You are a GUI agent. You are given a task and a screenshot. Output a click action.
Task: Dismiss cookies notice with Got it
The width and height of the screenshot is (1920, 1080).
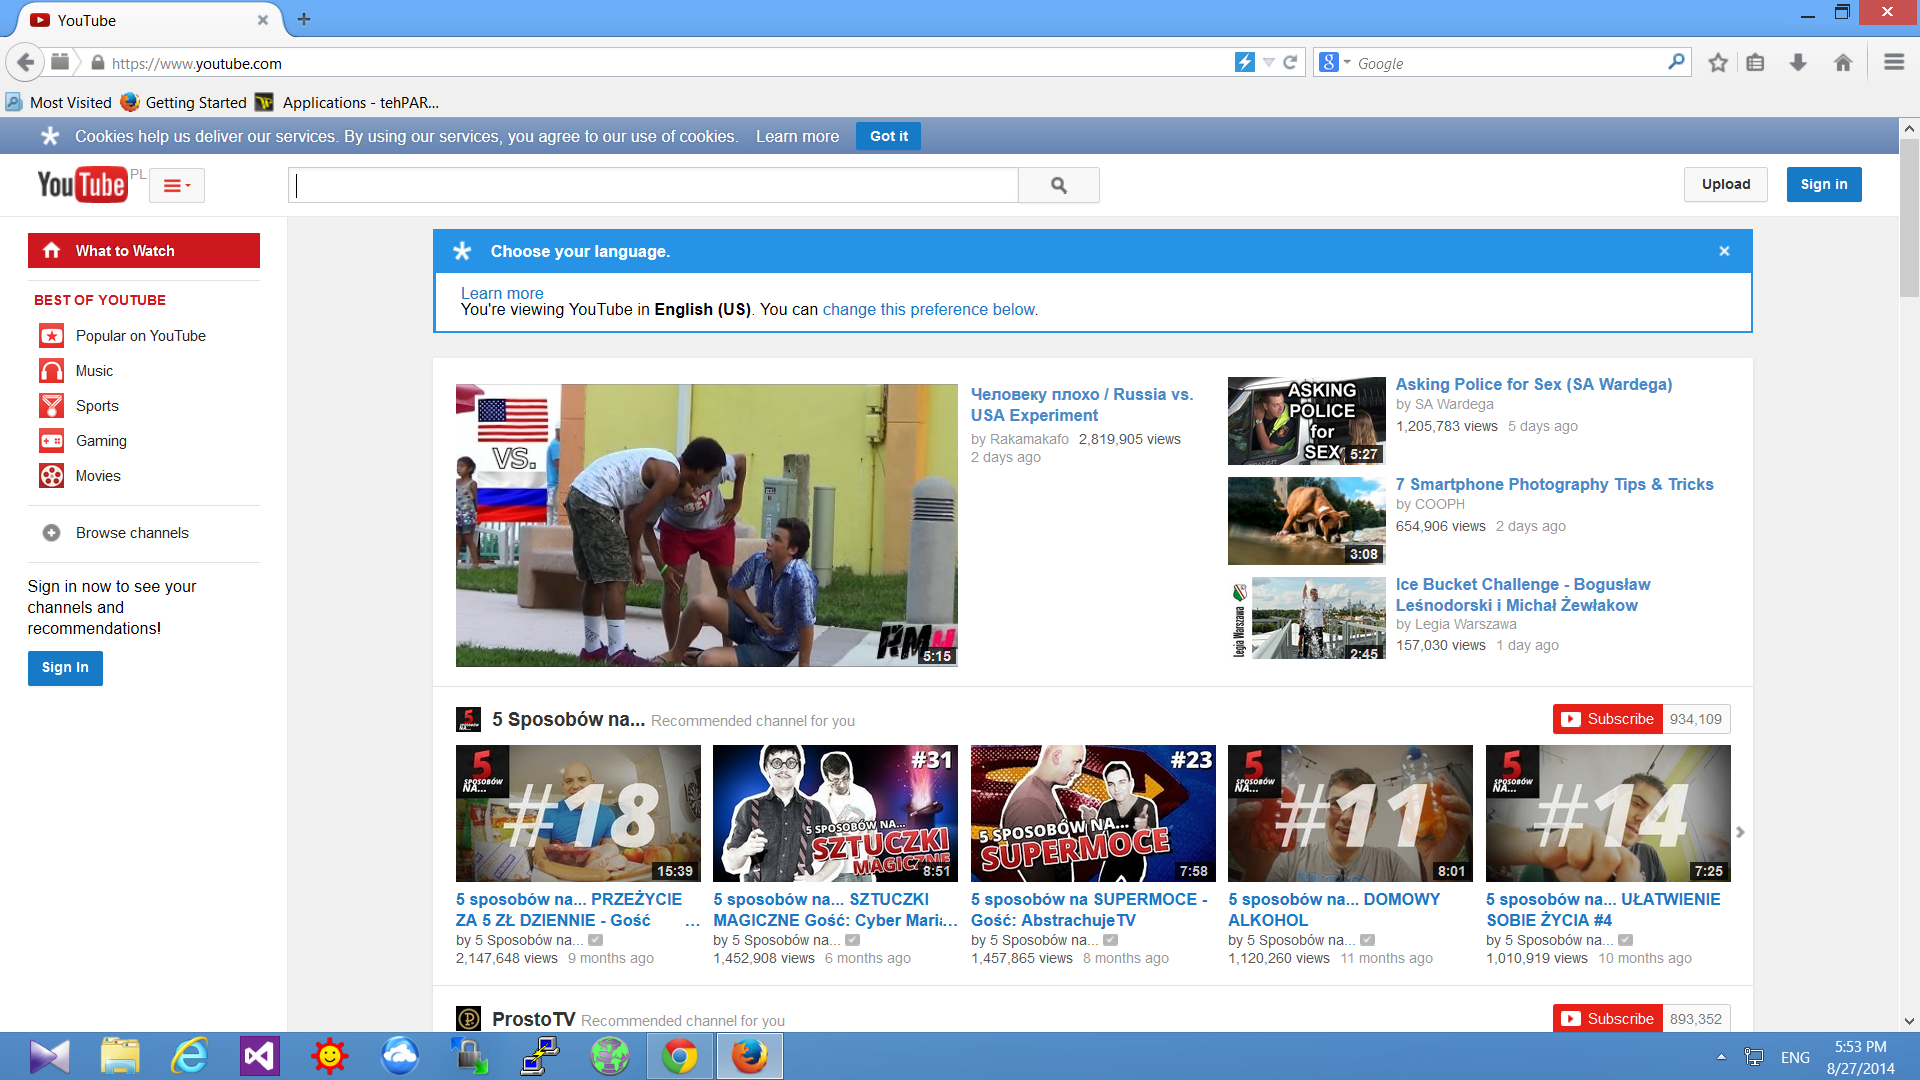(889, 136)
